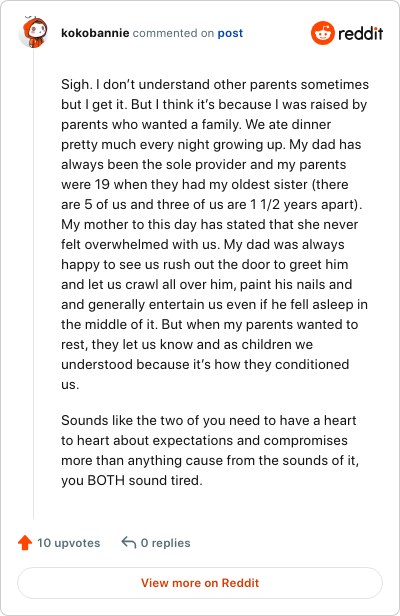Click the orange Reddit Snoo logo
The image size is (400, 616).
click(x=323, y=33)
